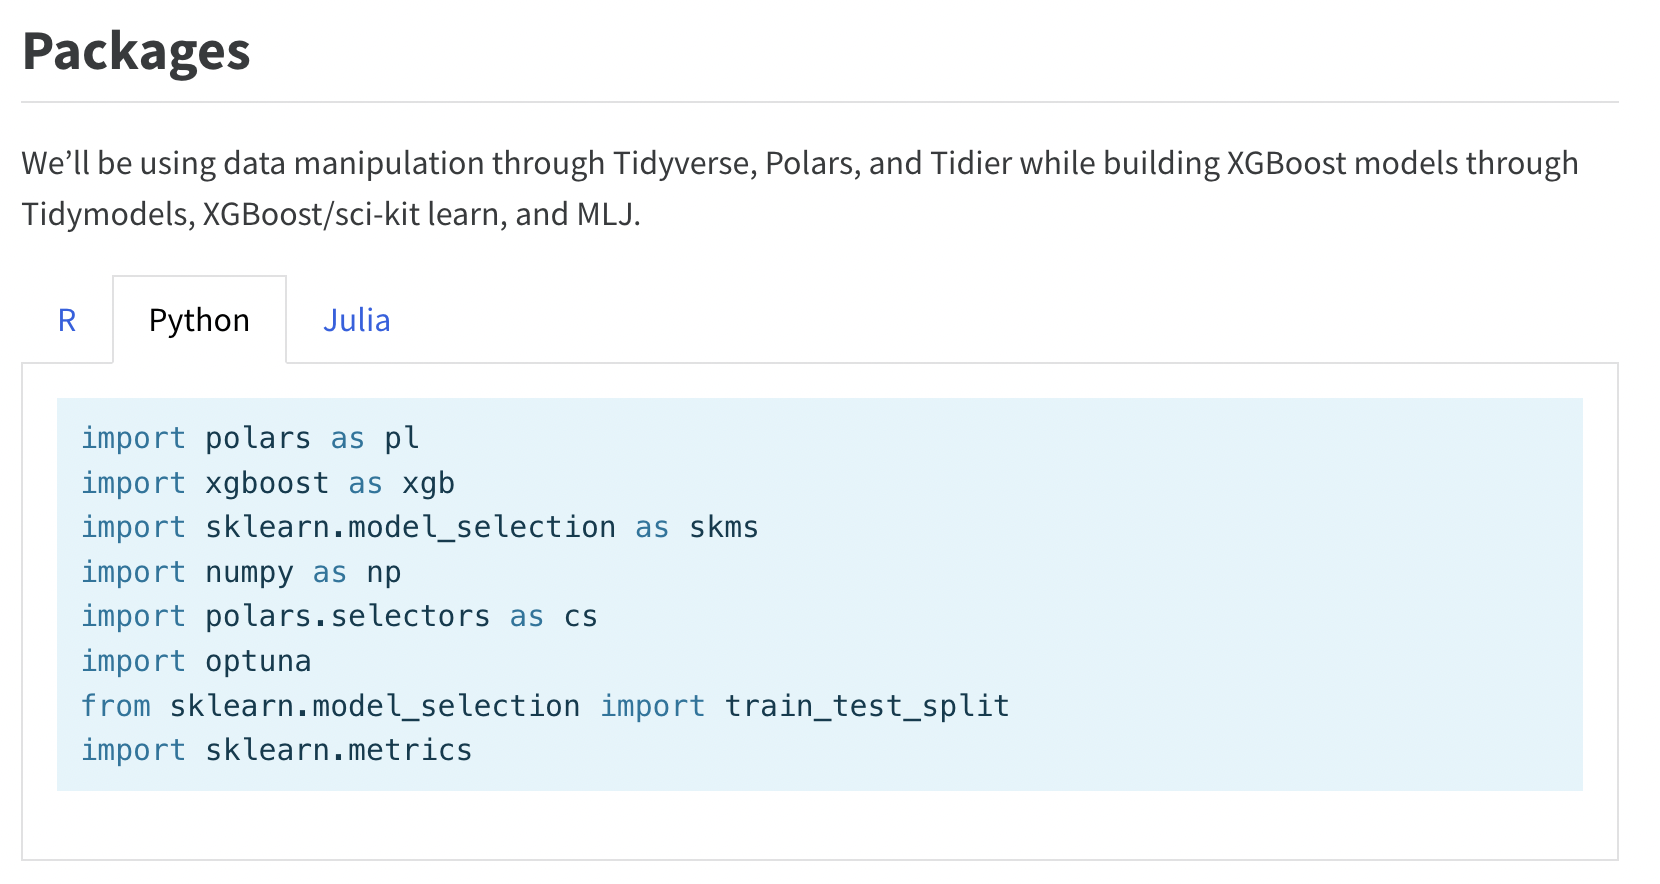Screen dimensions: 1660x884
Task: Click the 'import polars as pl' code line
Action: (250, 438)
